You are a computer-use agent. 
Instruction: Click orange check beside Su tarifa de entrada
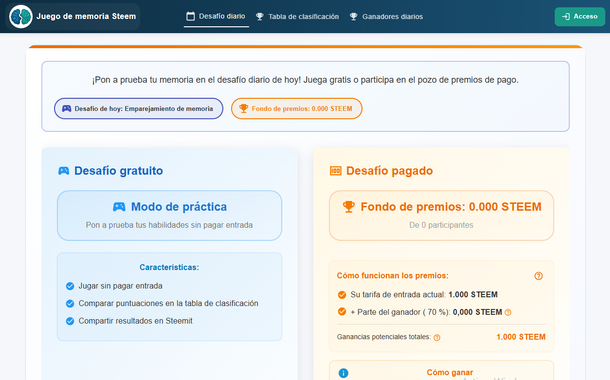pyautogui.click(x=342, y=295)
